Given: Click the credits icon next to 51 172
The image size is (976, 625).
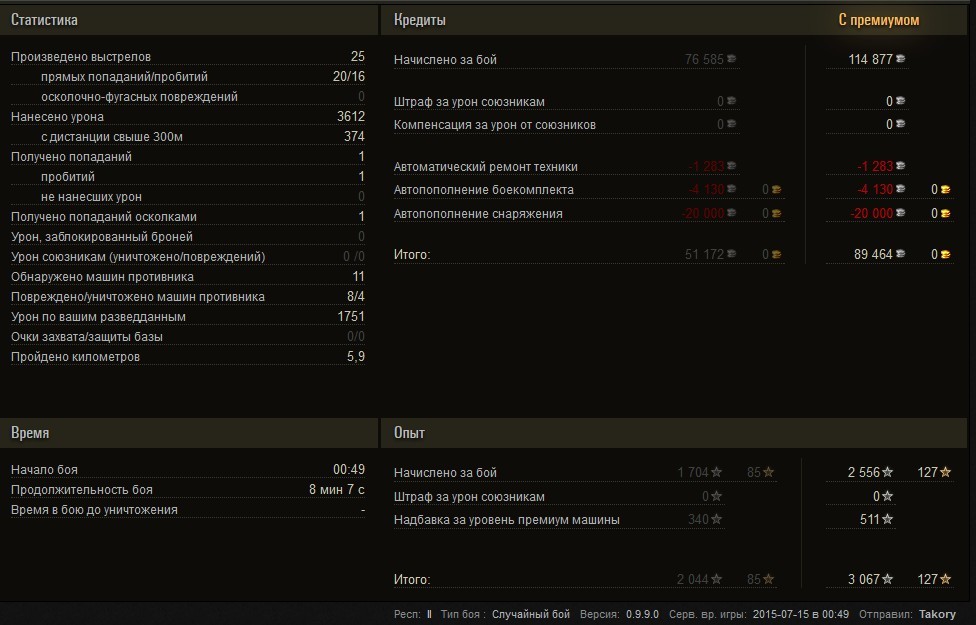Looking at the screenshot, I should [732, 254].
